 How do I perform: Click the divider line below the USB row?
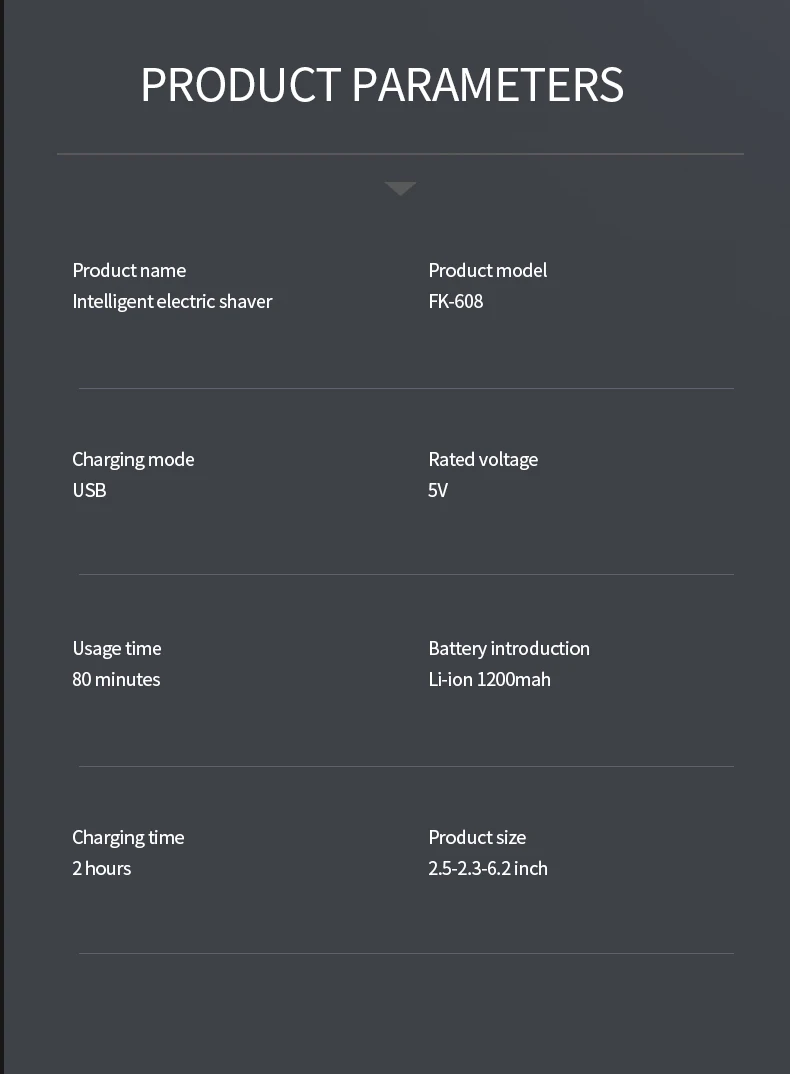[x=406, y=574]
